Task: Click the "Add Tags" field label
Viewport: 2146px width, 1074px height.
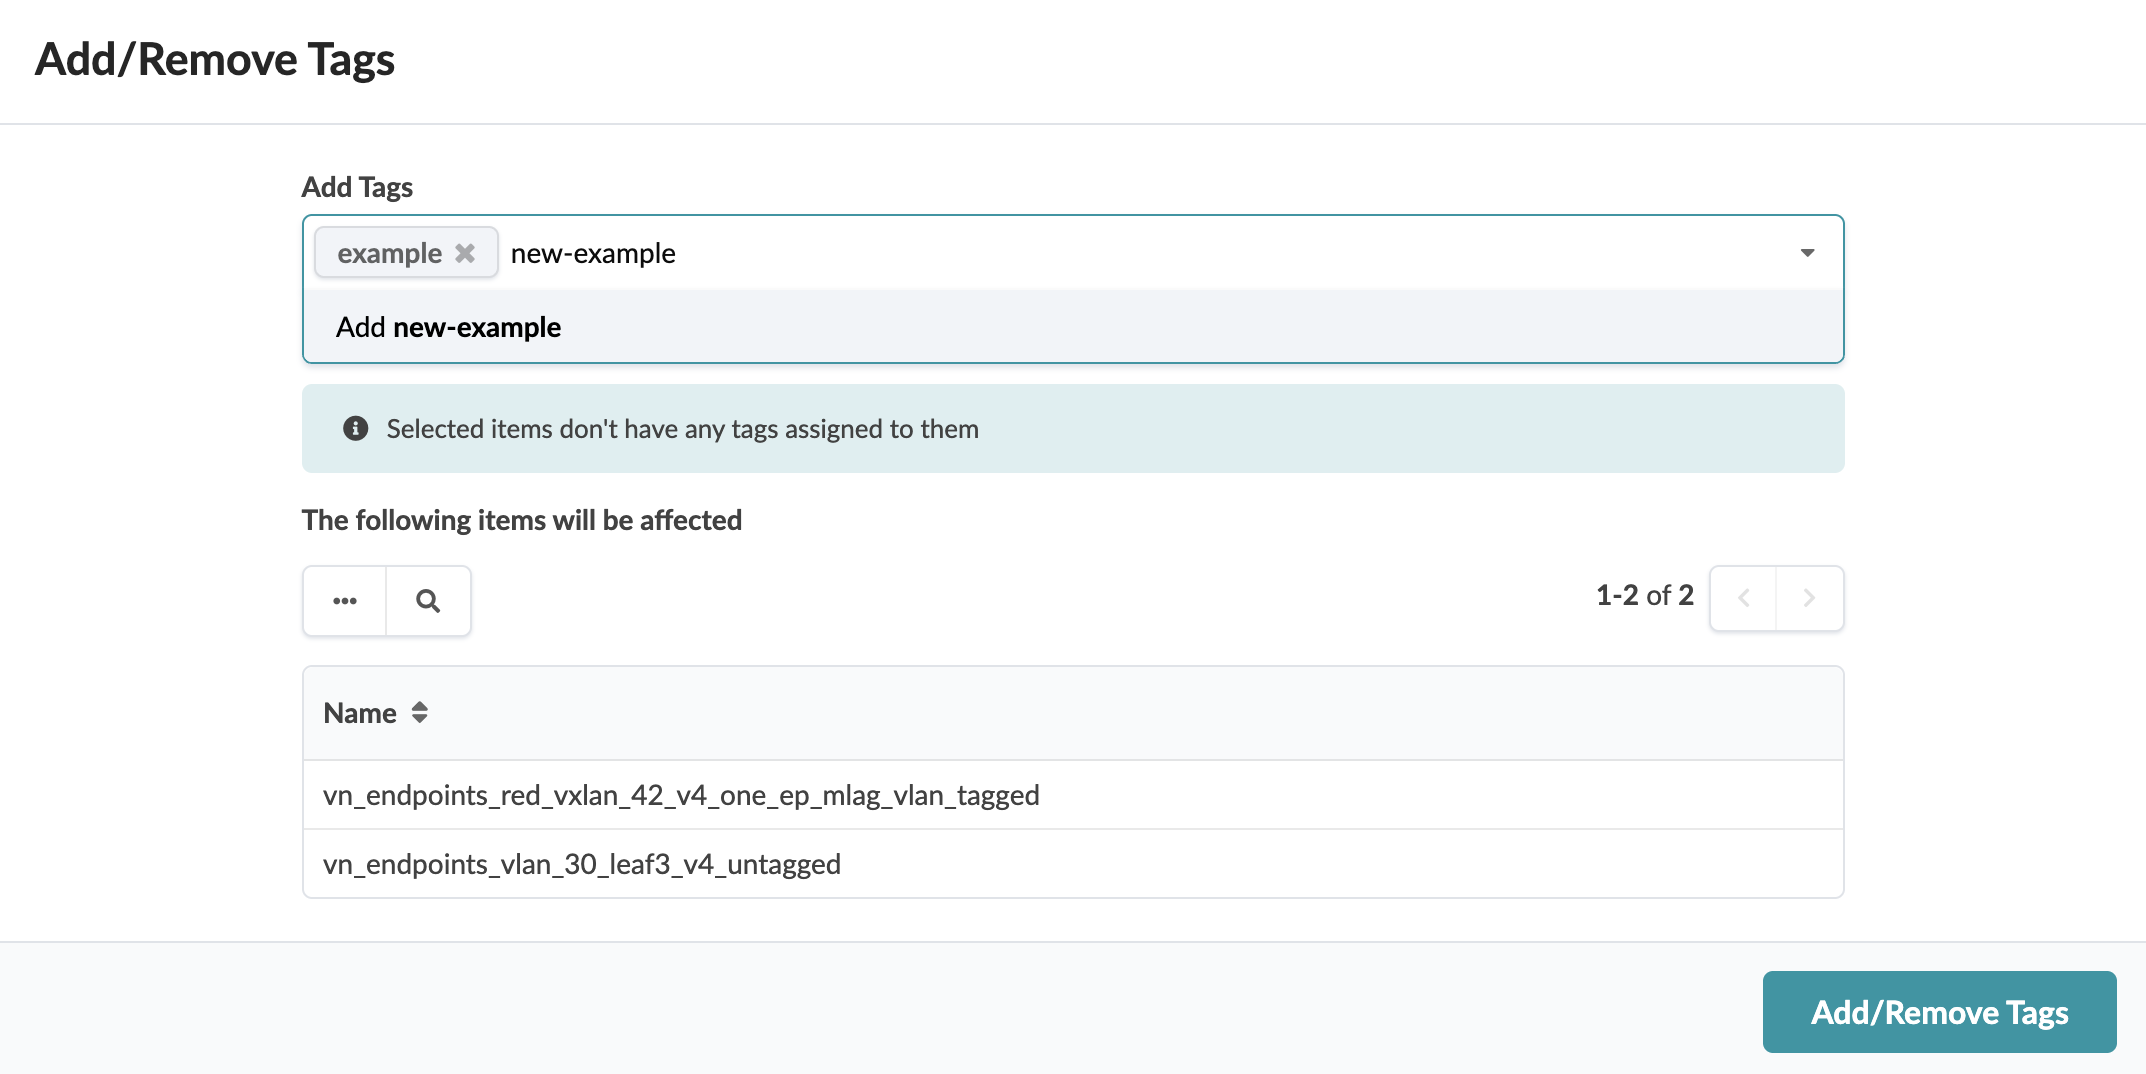Action: click(357, 187)
